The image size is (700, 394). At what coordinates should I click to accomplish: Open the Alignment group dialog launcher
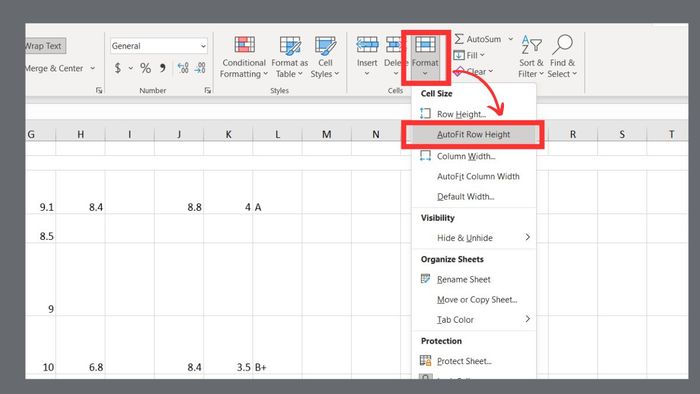[x=99, y=91]
